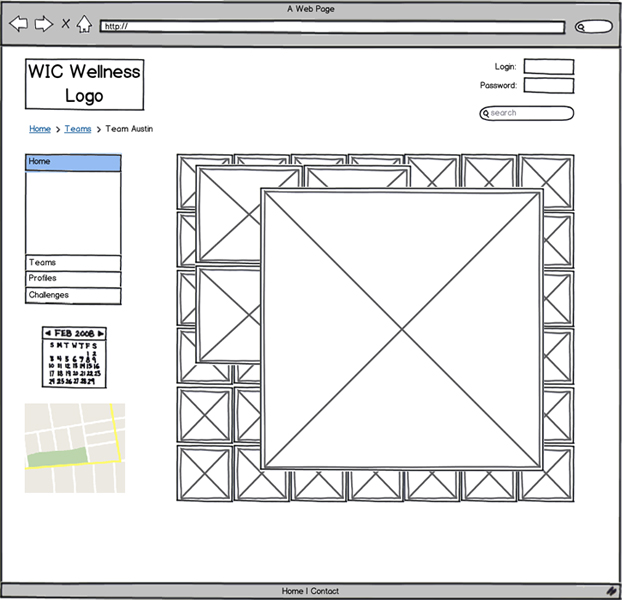Select the Home item in sidebar menu
Screen dimensions: 622x600
(73, 162)
